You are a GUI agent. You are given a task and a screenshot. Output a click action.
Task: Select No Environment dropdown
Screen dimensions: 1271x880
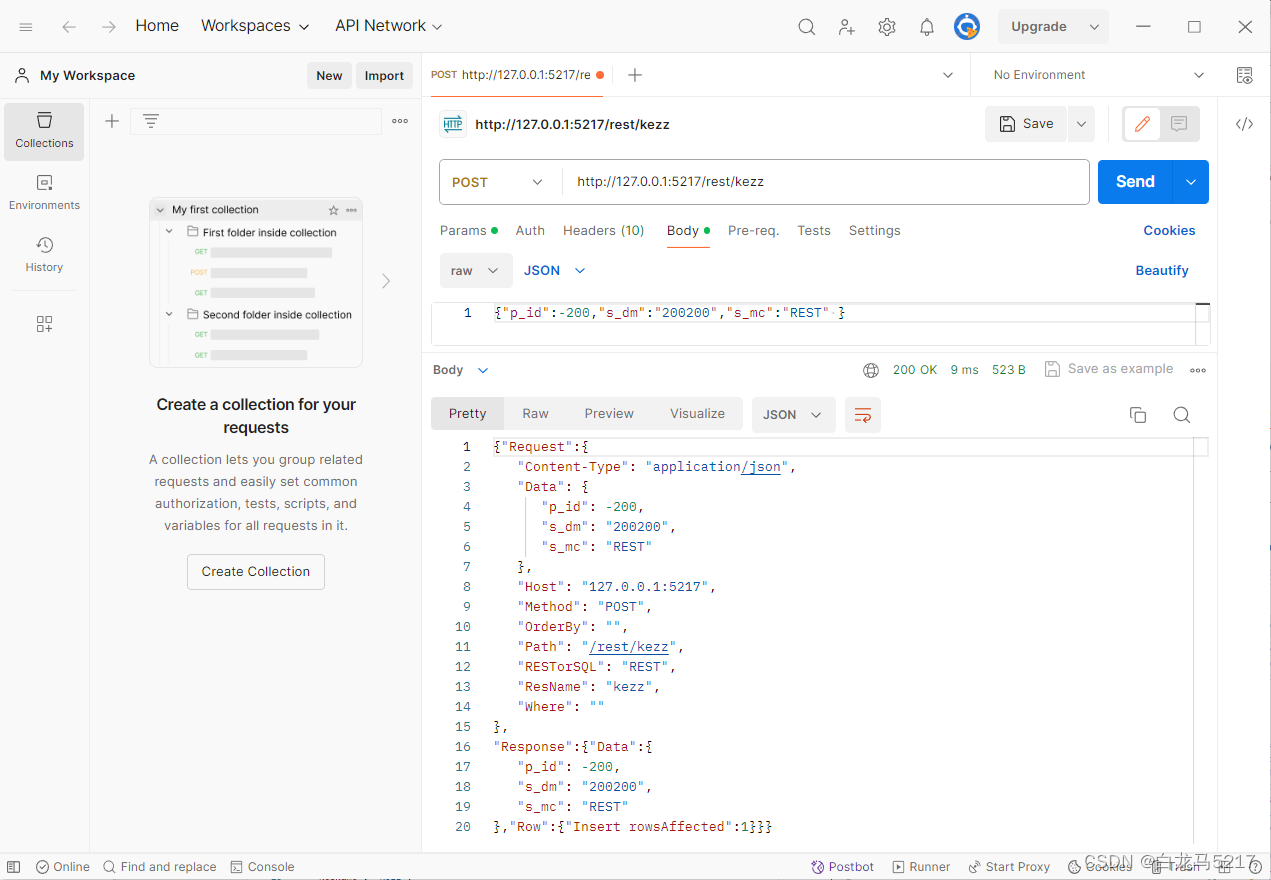coord(1098,75)
